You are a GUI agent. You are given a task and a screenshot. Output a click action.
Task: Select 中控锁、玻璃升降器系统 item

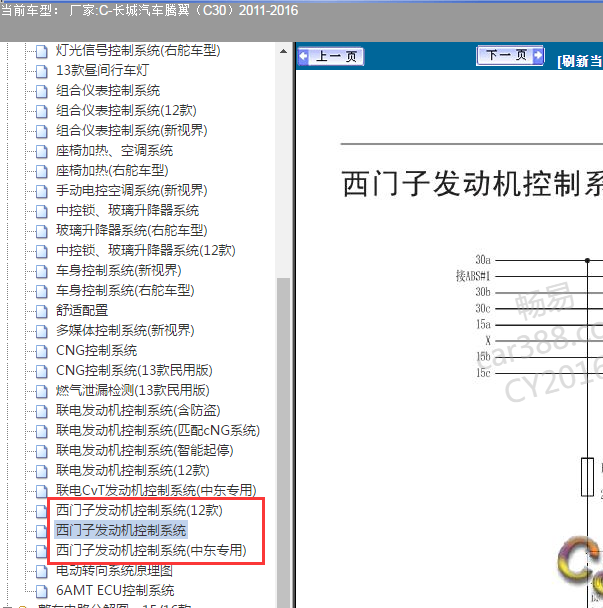point(127,211)
